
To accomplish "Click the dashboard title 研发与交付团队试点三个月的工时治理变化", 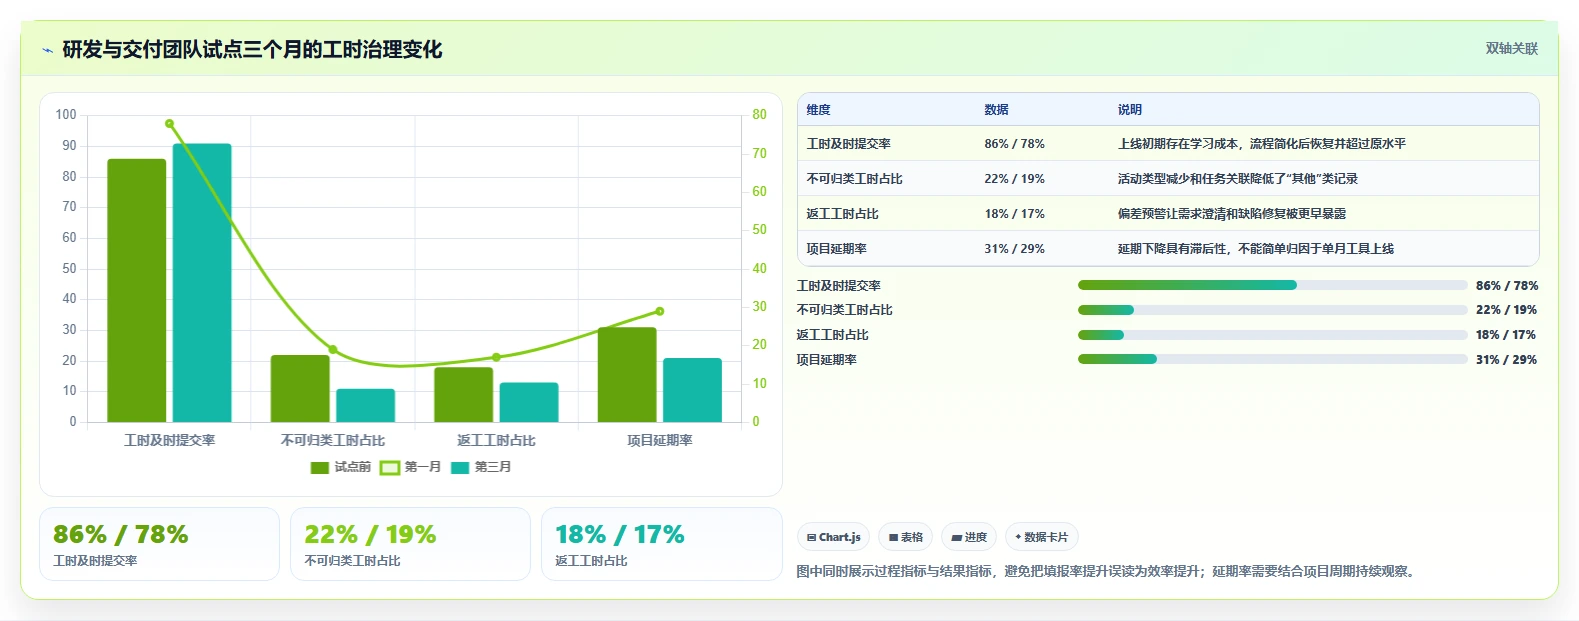I will pos(252,49).
